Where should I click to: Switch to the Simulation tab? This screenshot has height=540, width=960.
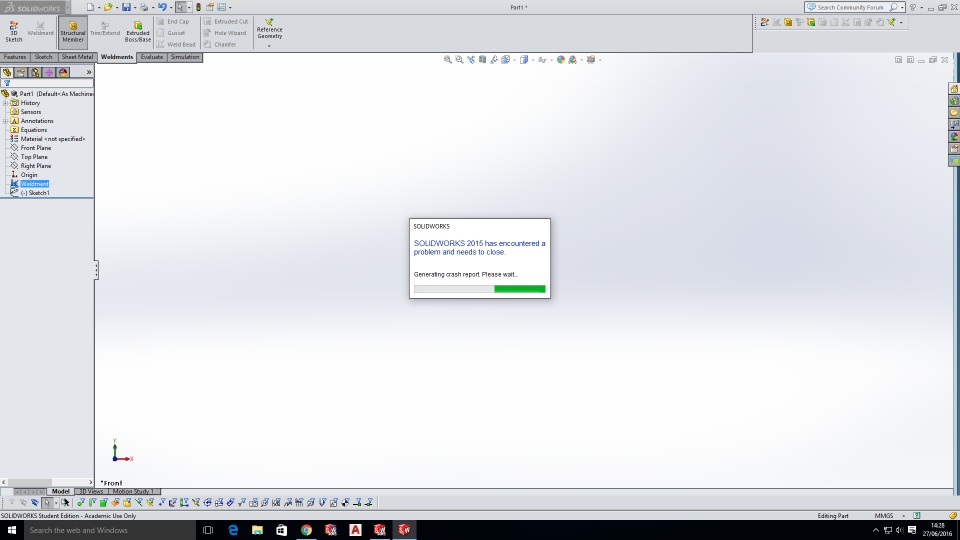click(185, 57)
